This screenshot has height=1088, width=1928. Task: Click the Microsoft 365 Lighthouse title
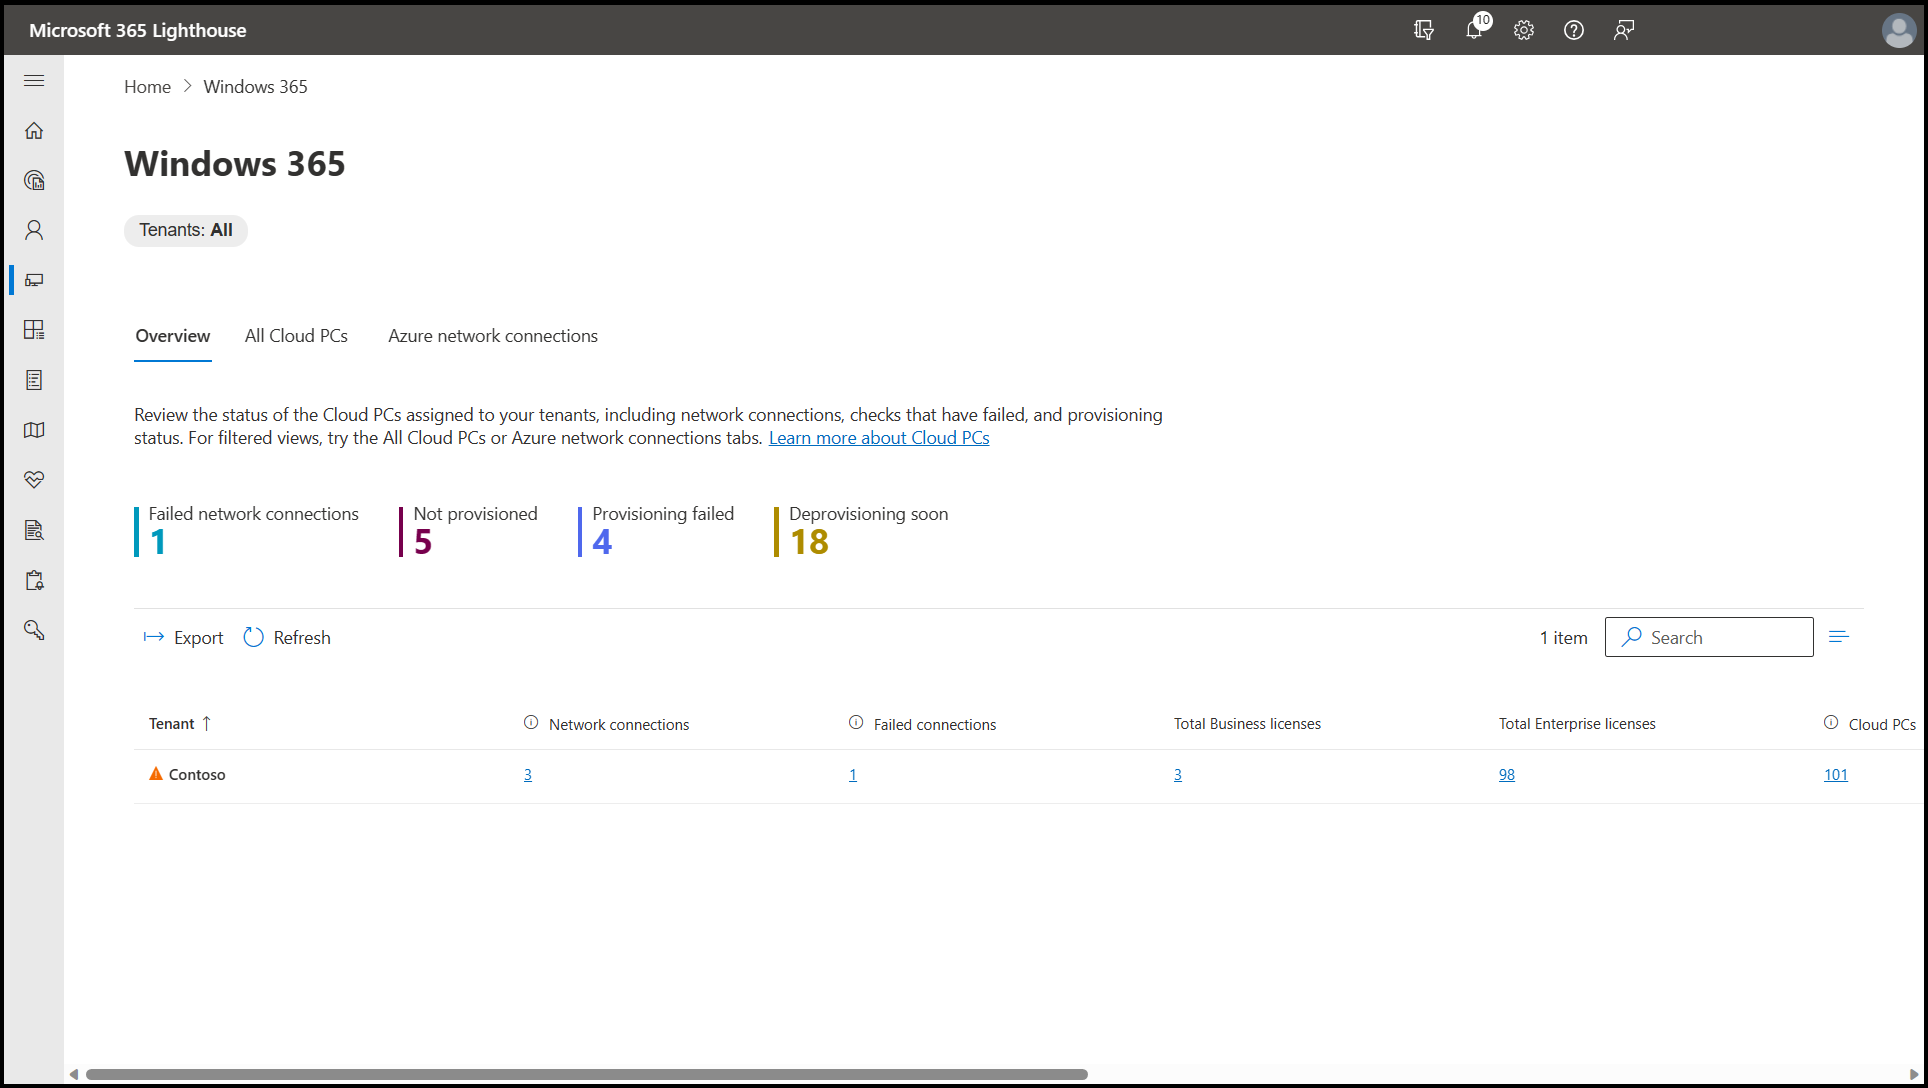tap(138, 30)
